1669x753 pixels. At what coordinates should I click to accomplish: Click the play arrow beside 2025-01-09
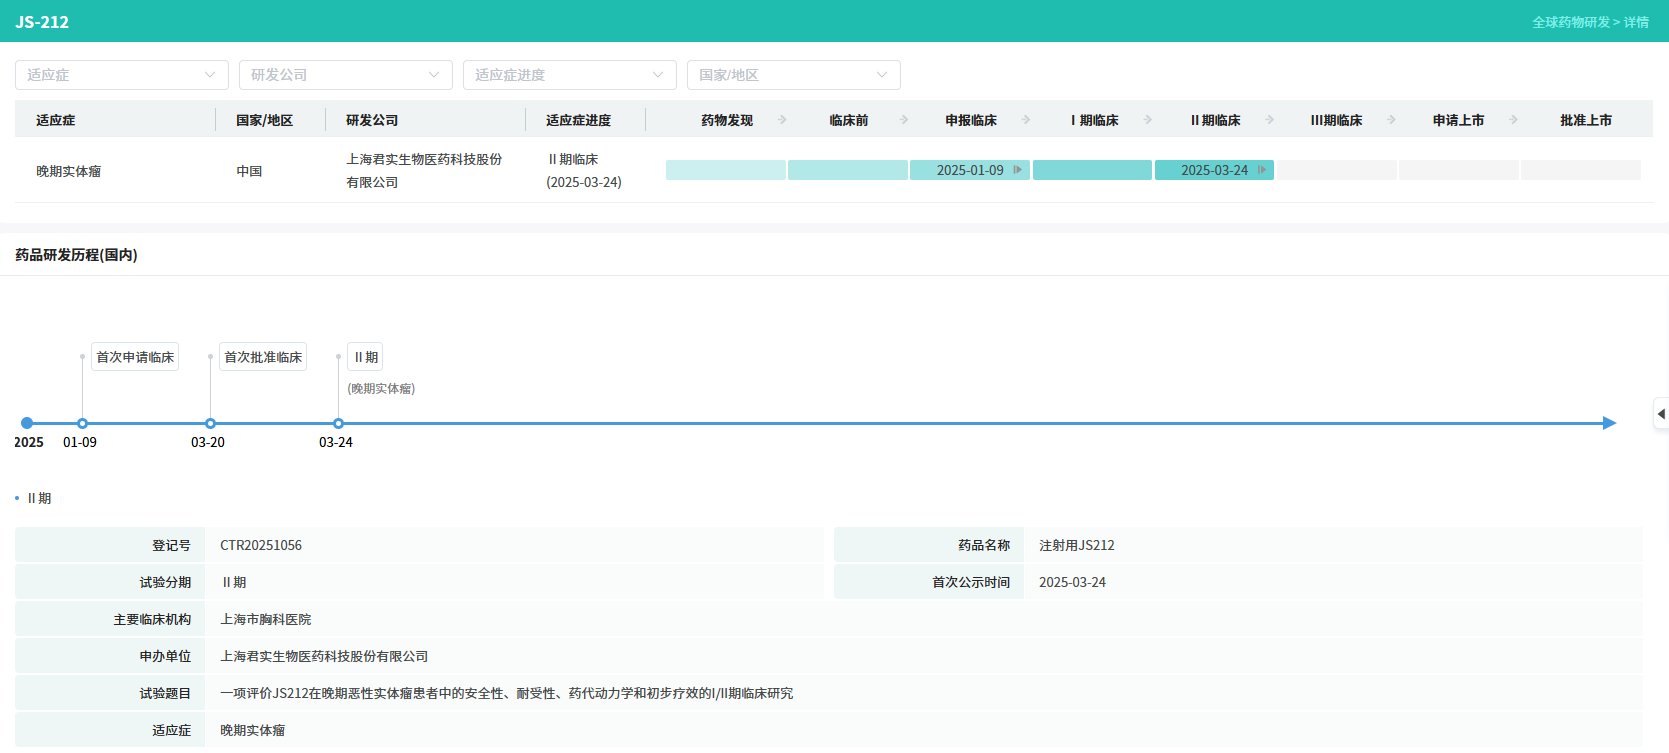[x=1017, y=170]
